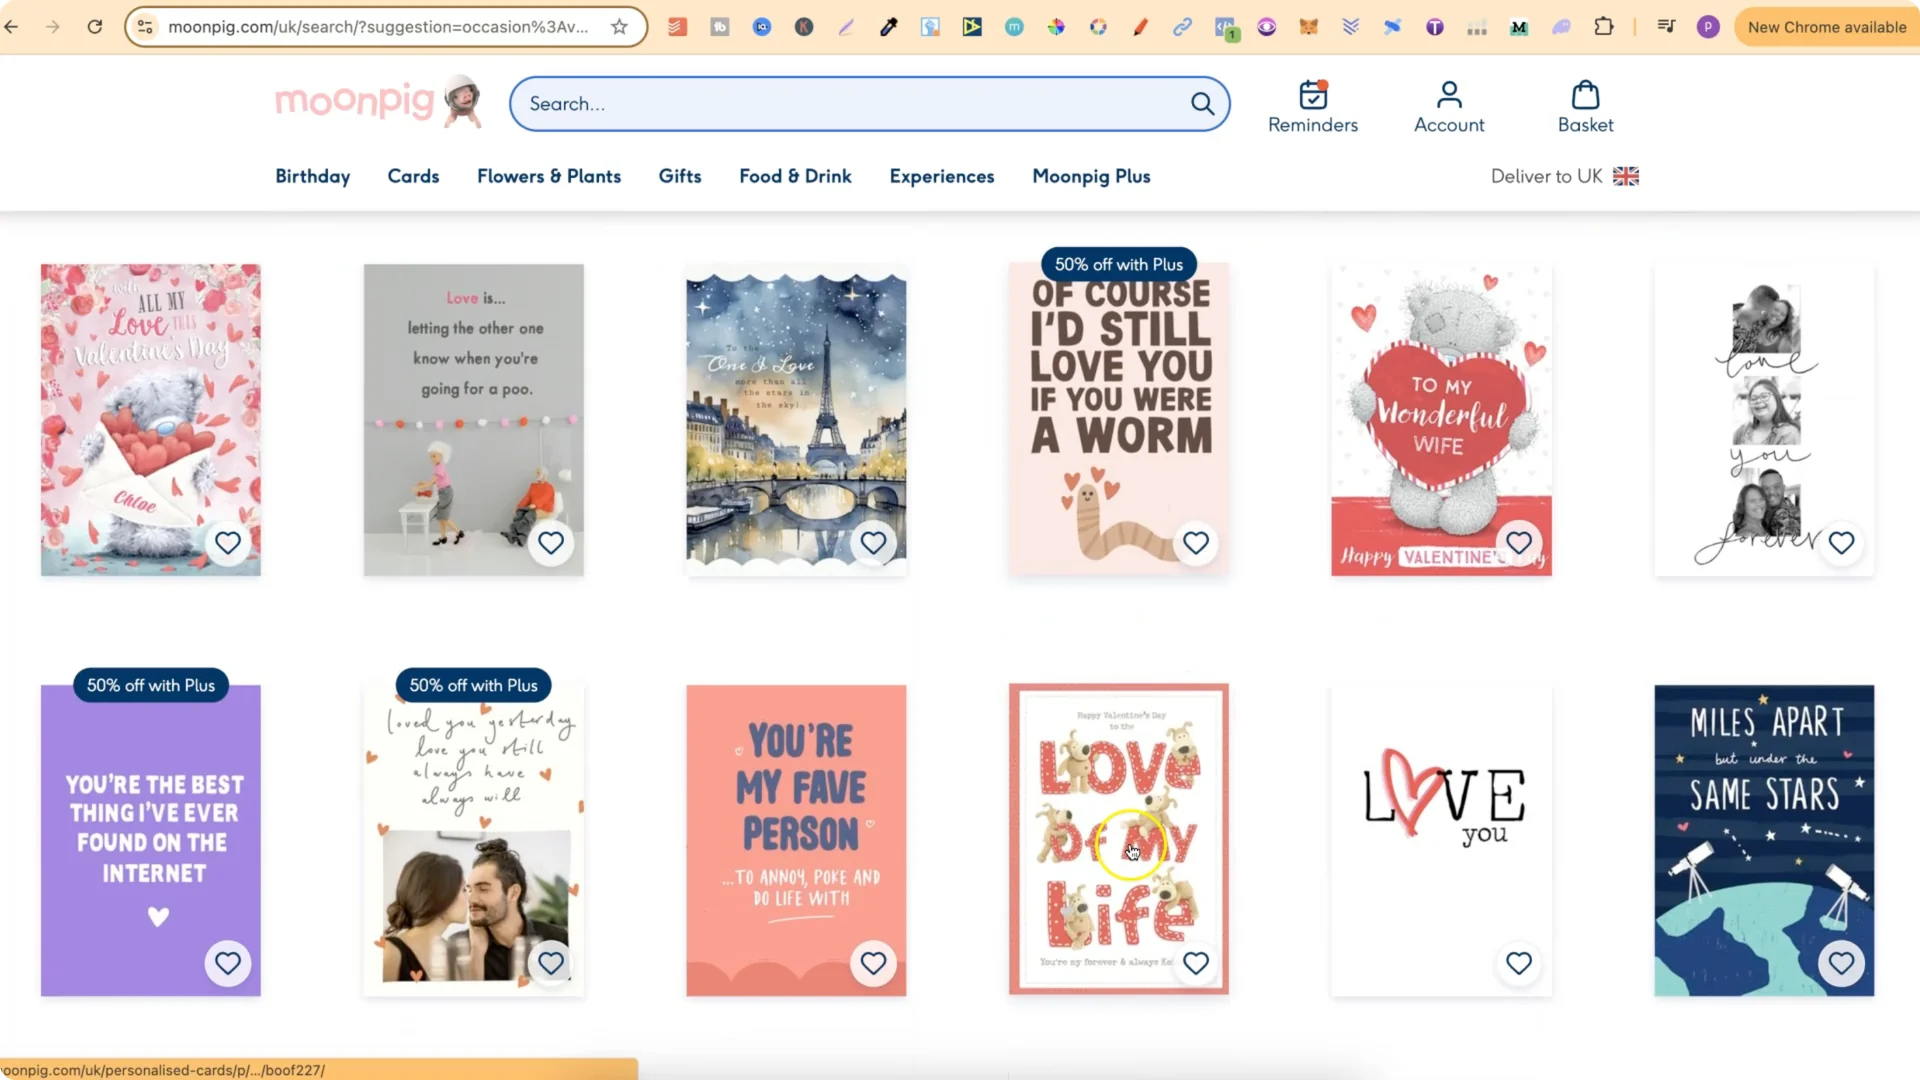Viewport: 1920px width, 1080px height.
Task: Click the Moonpig logo to go home
Action: (x=354, y=100)
